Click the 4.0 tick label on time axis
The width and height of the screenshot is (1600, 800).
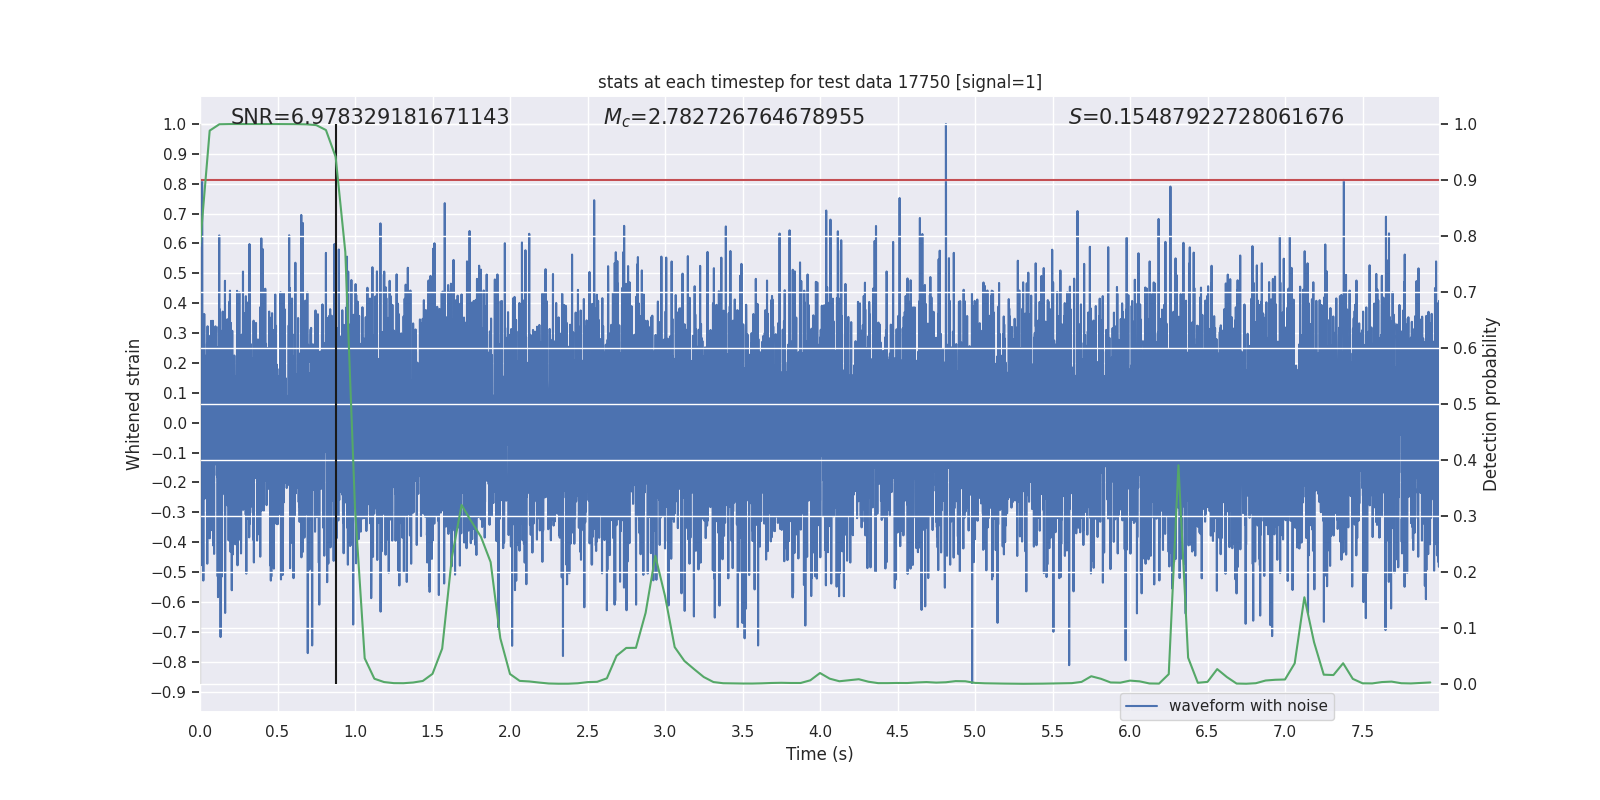click(819, 731)
